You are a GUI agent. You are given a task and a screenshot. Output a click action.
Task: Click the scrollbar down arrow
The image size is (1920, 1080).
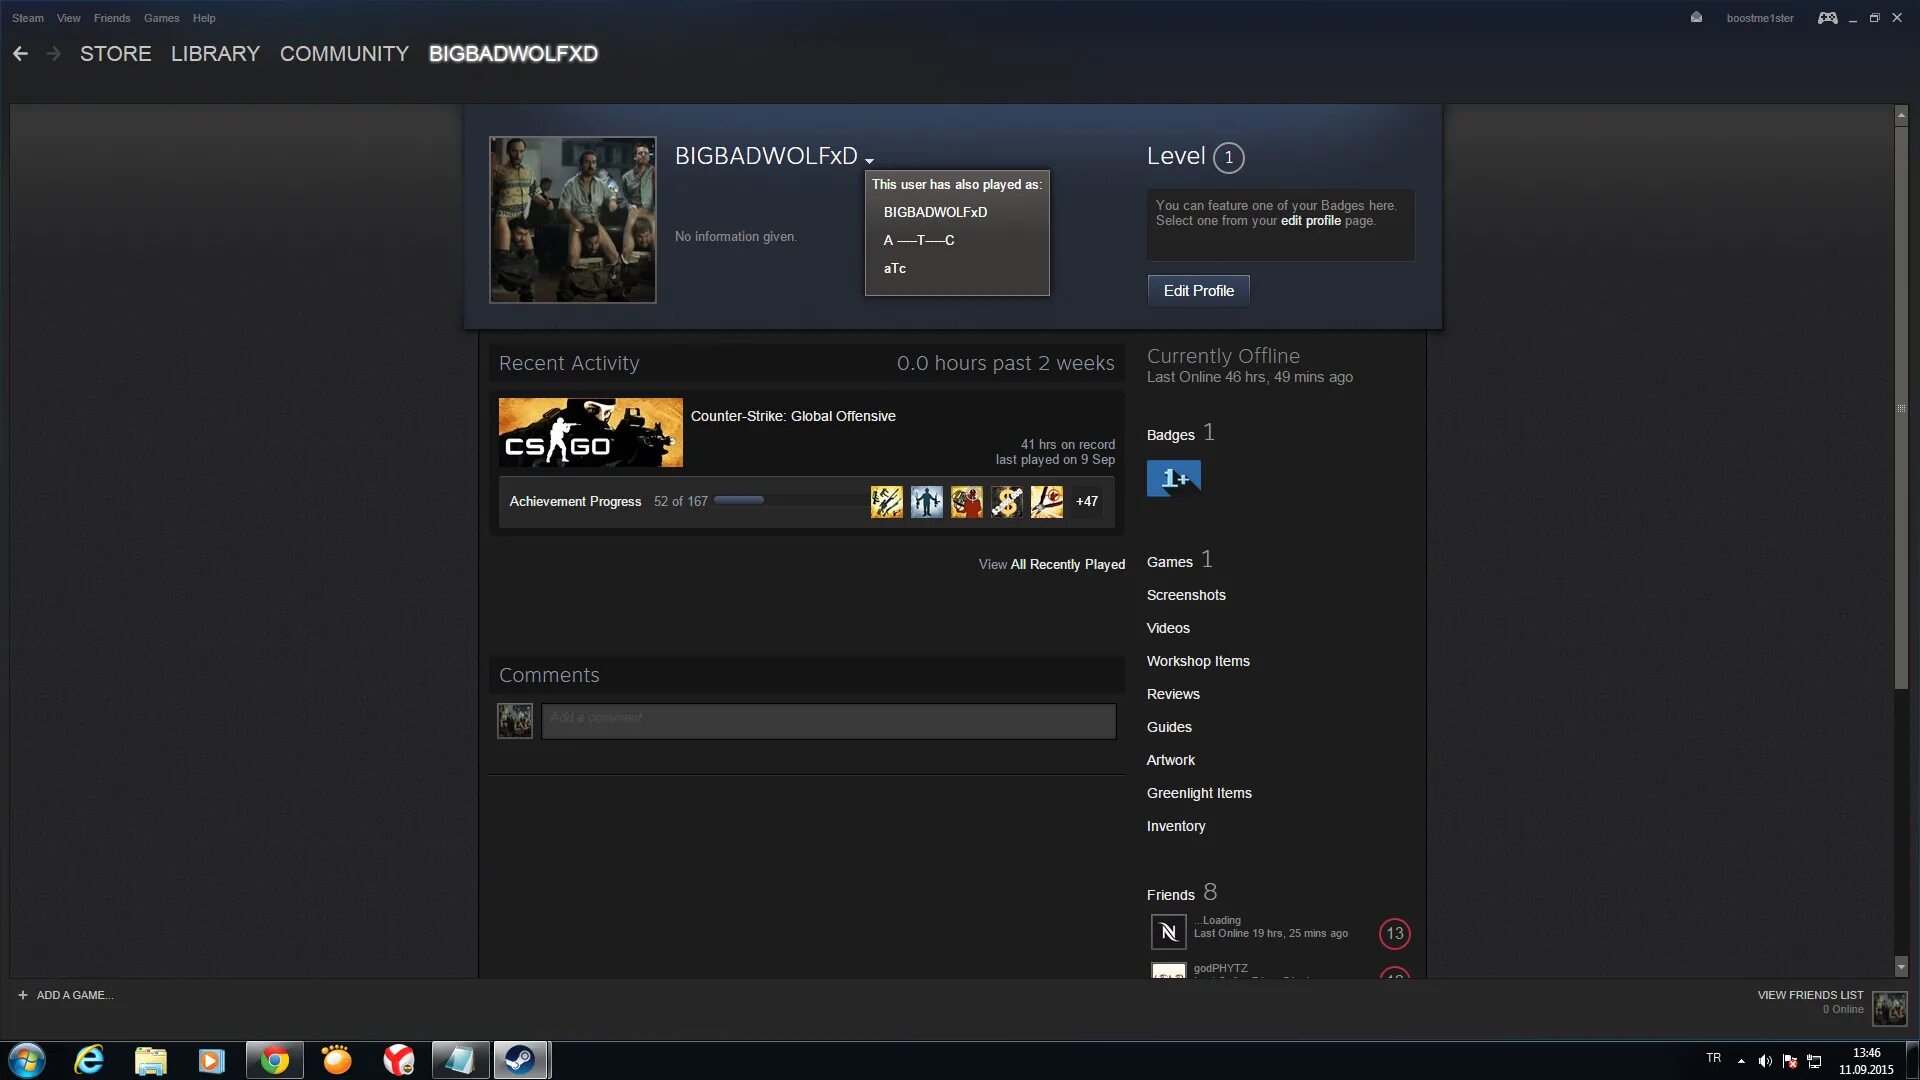pos(1901,967)
